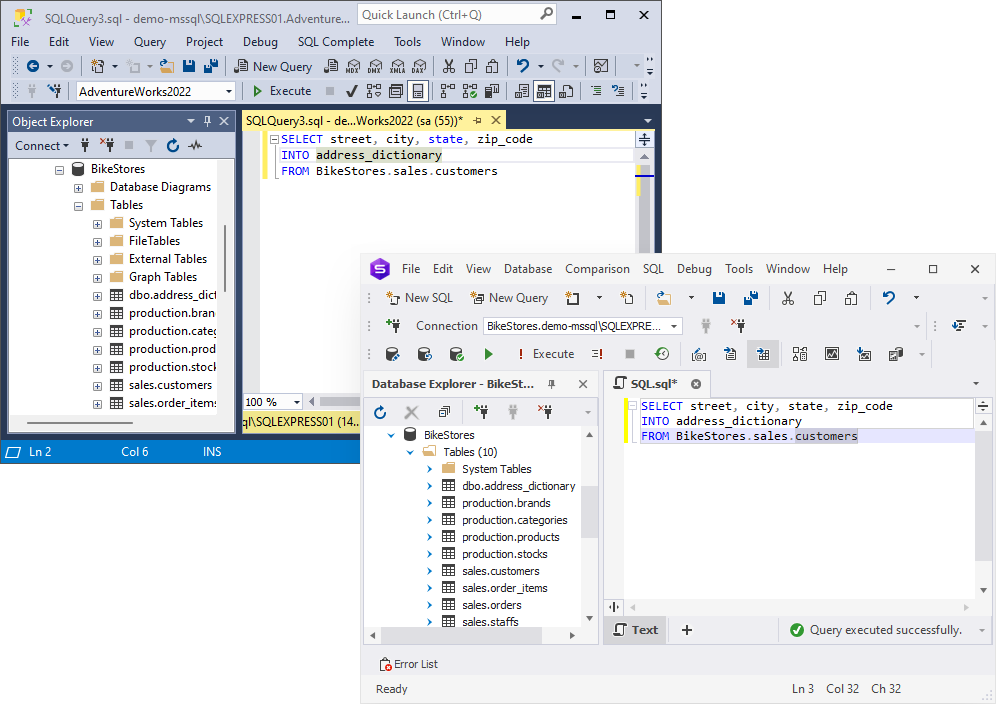Click Execute button in SSMS toolbar
996x704 pixels.
click(282, 91)
